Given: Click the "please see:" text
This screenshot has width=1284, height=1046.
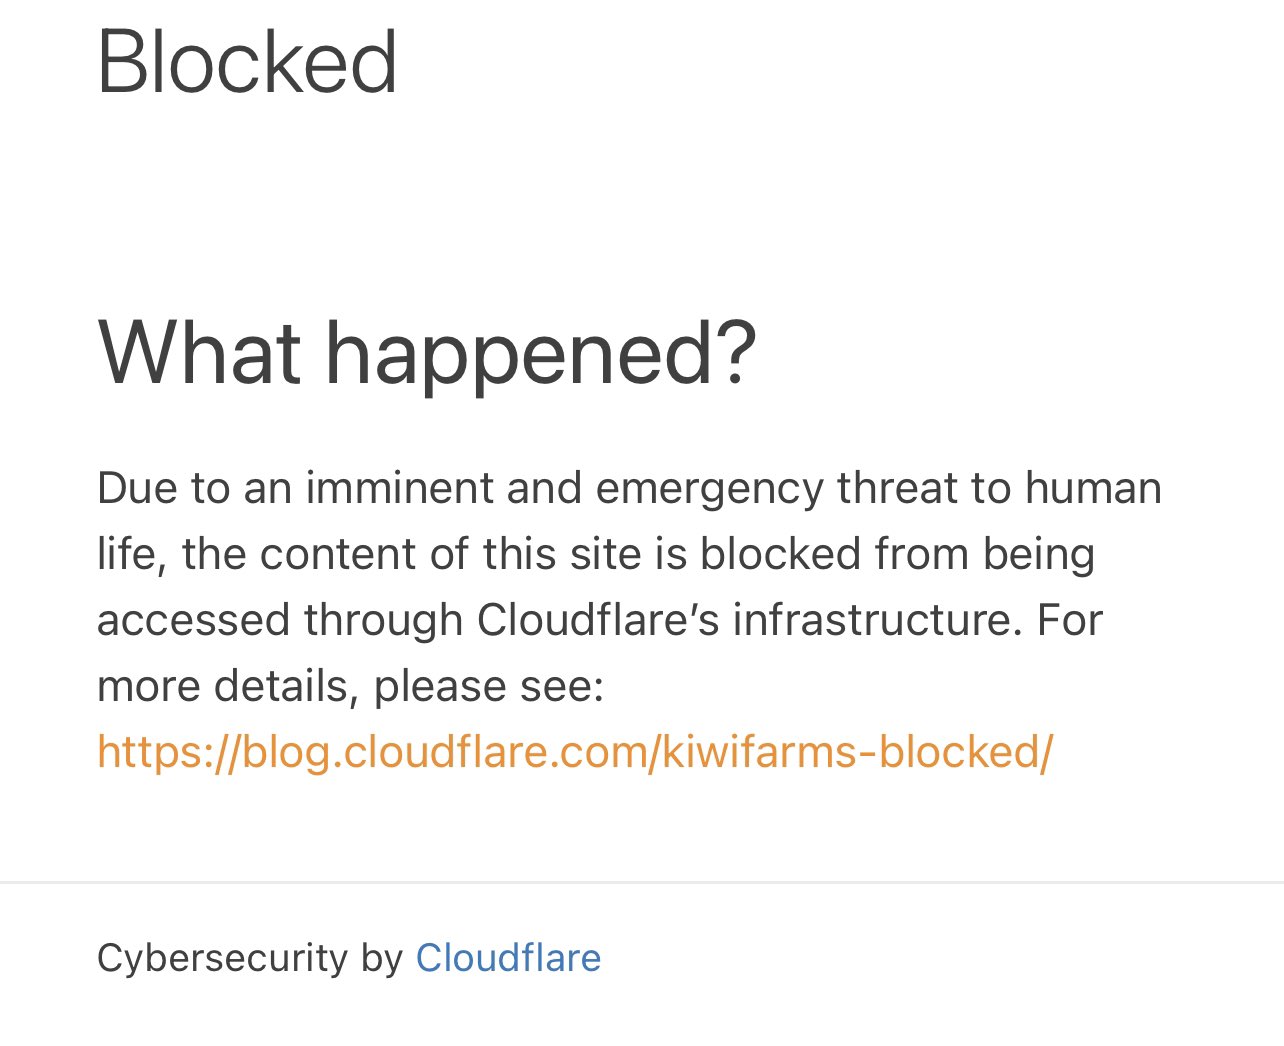Looking at the screenshot, I should (489, 688).
